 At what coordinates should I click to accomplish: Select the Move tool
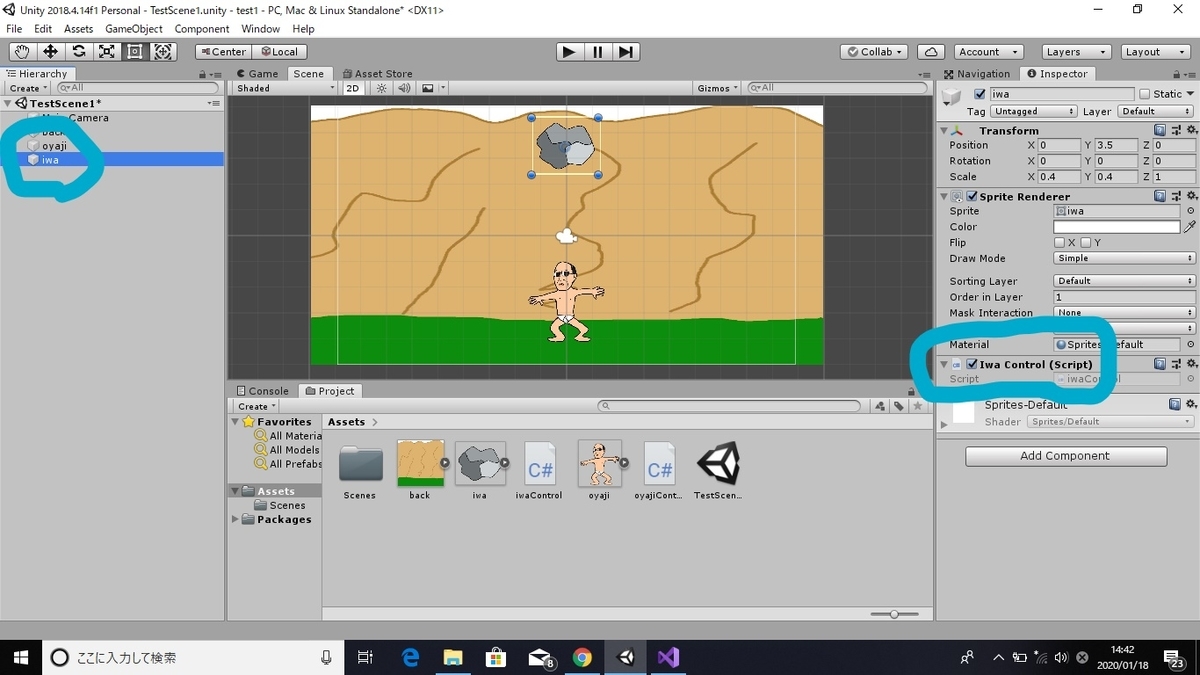click(50, 52)
